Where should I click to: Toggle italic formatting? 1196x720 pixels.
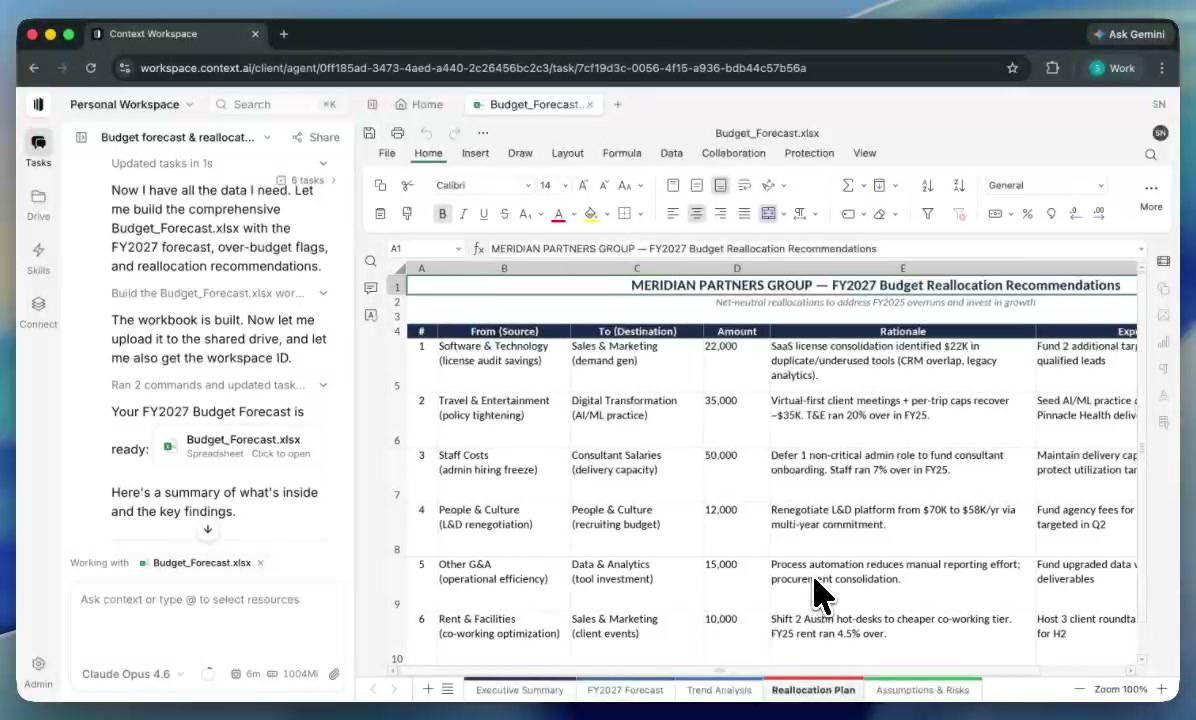click(x=463, y=213)
